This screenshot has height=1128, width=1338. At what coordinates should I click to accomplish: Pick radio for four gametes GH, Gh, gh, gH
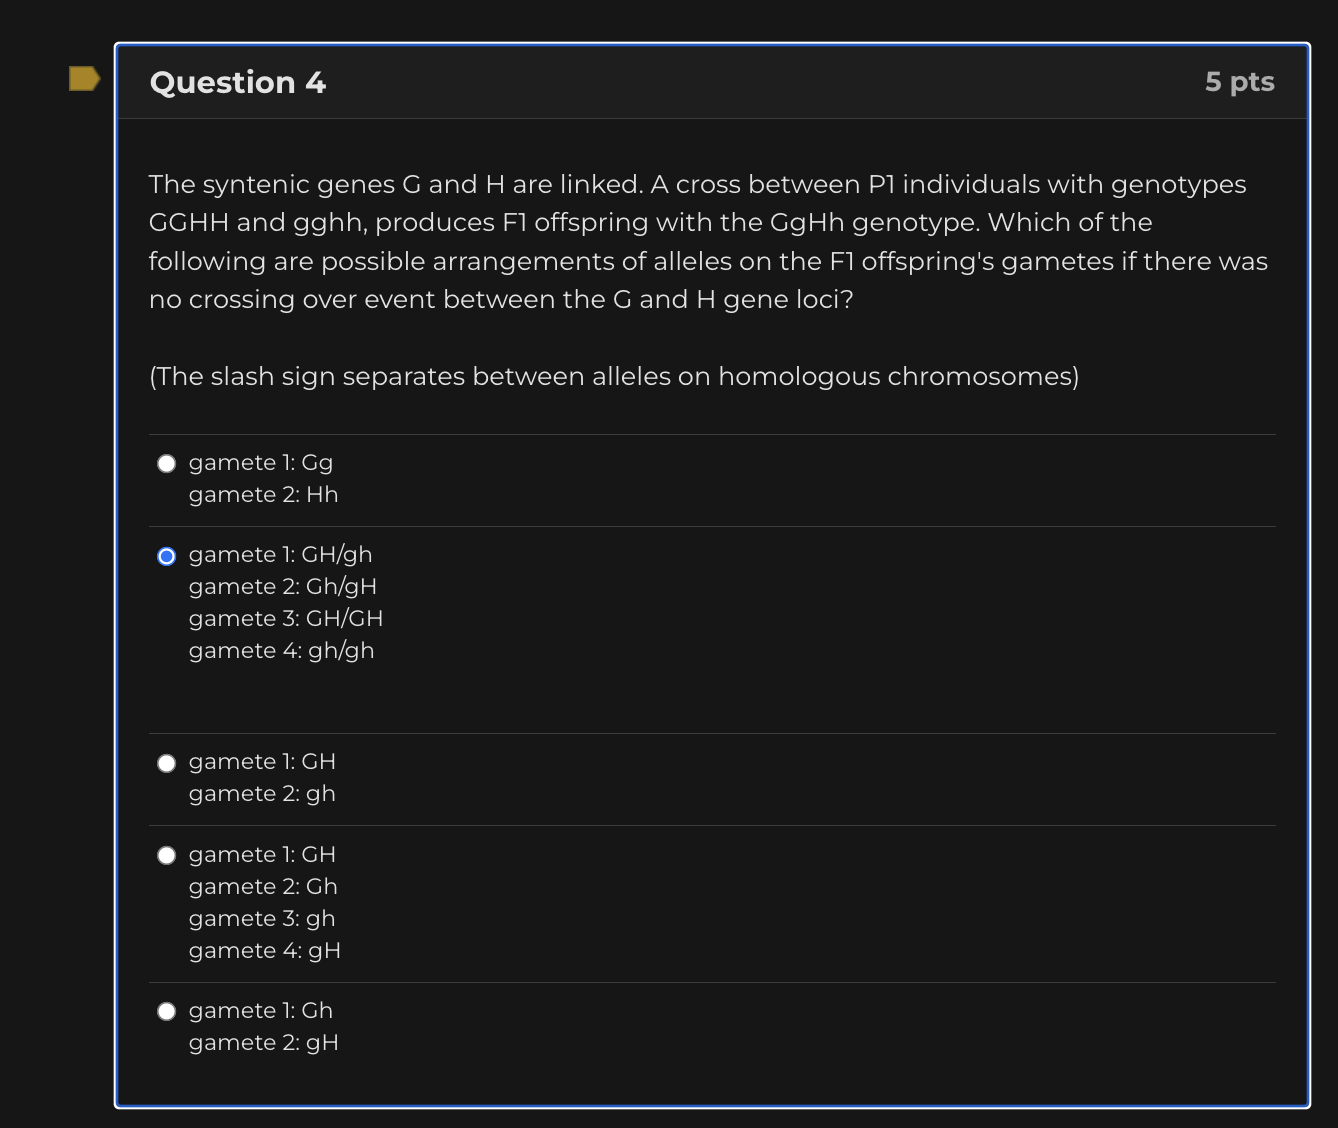point(167,855)
